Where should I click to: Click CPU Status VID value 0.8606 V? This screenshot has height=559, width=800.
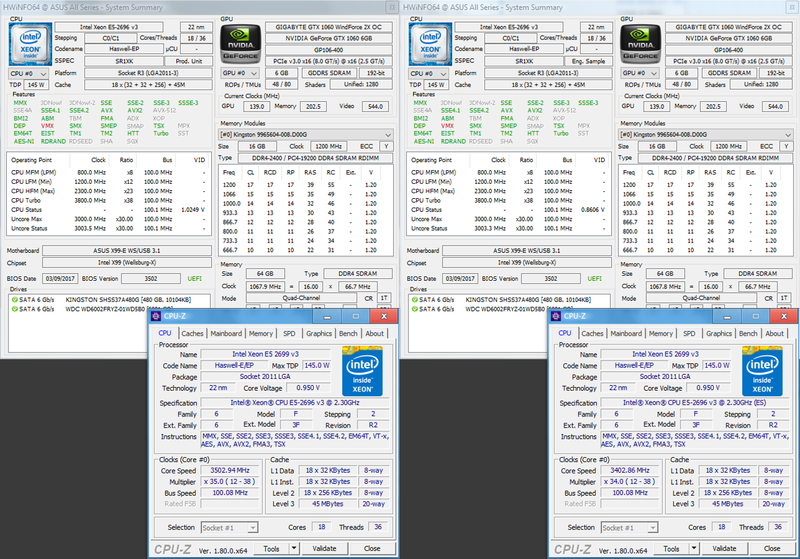pos(593,210)
